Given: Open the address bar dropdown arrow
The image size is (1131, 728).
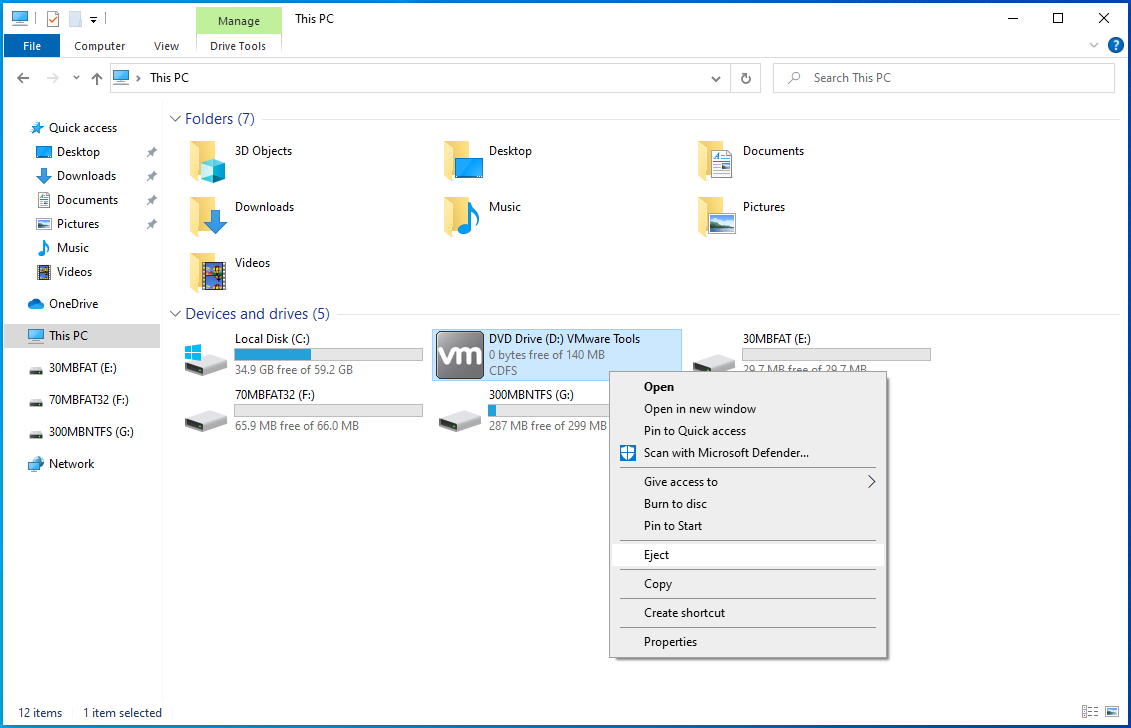Looking at the screenshot, I should pos(715,77).
